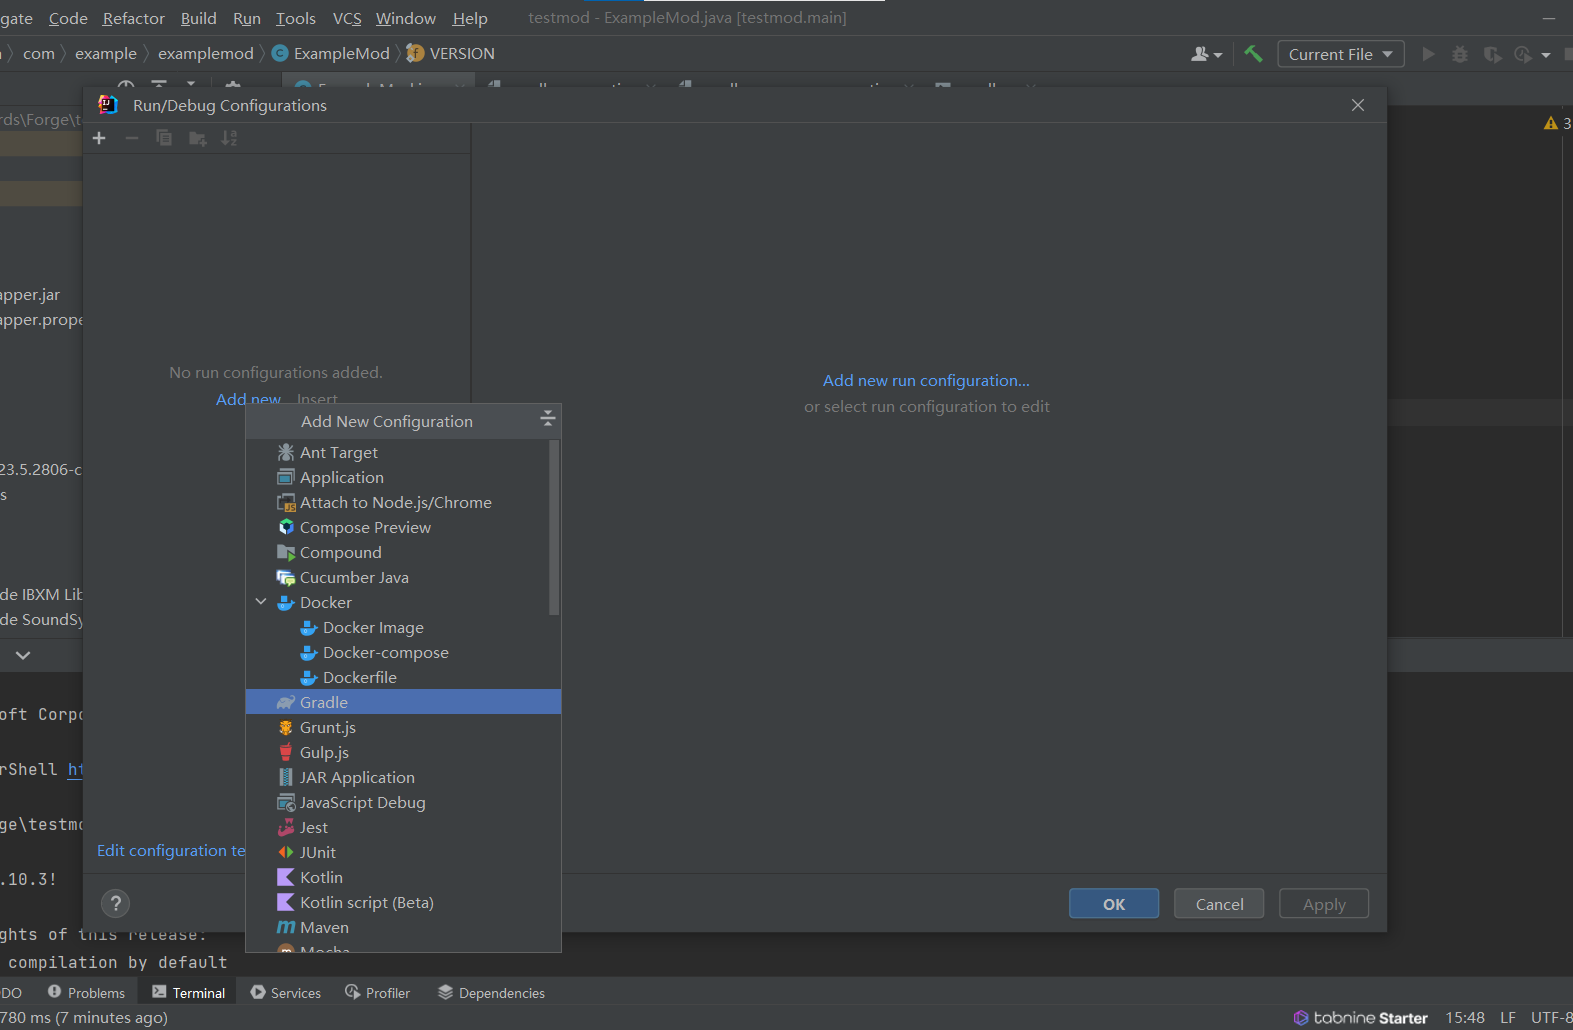Select JavaScript Debug configuration
The image size is (1573, 1030).
pyautogui.click(x=403, y=802)
